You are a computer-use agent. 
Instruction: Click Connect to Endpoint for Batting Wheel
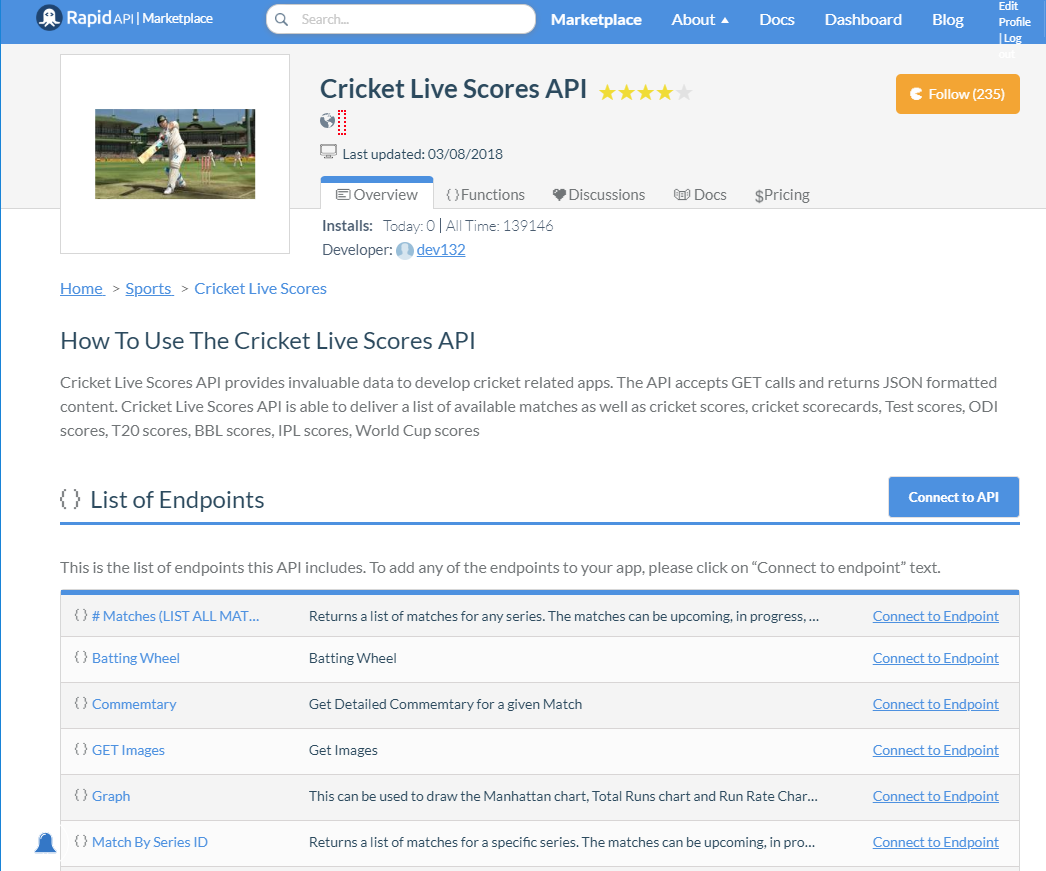935,658
